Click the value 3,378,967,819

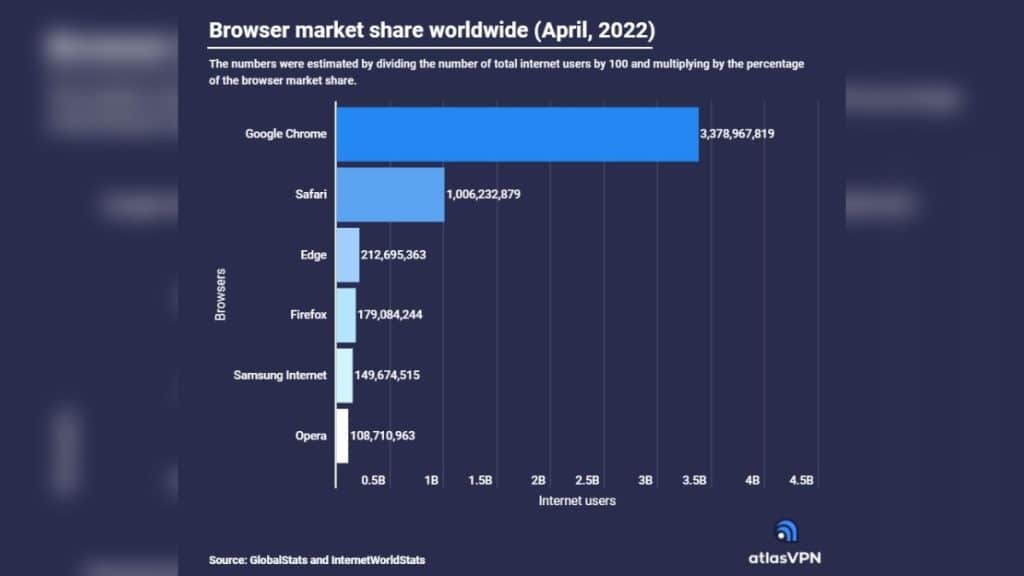pyautogui.click(x=737, y=134)
